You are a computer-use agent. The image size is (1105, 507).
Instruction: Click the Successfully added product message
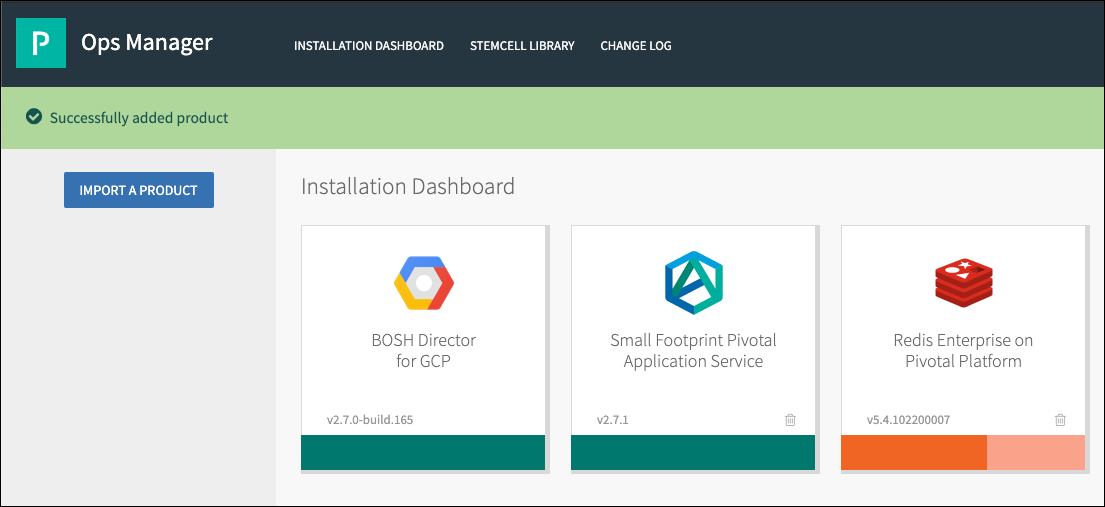coord(139,118)
